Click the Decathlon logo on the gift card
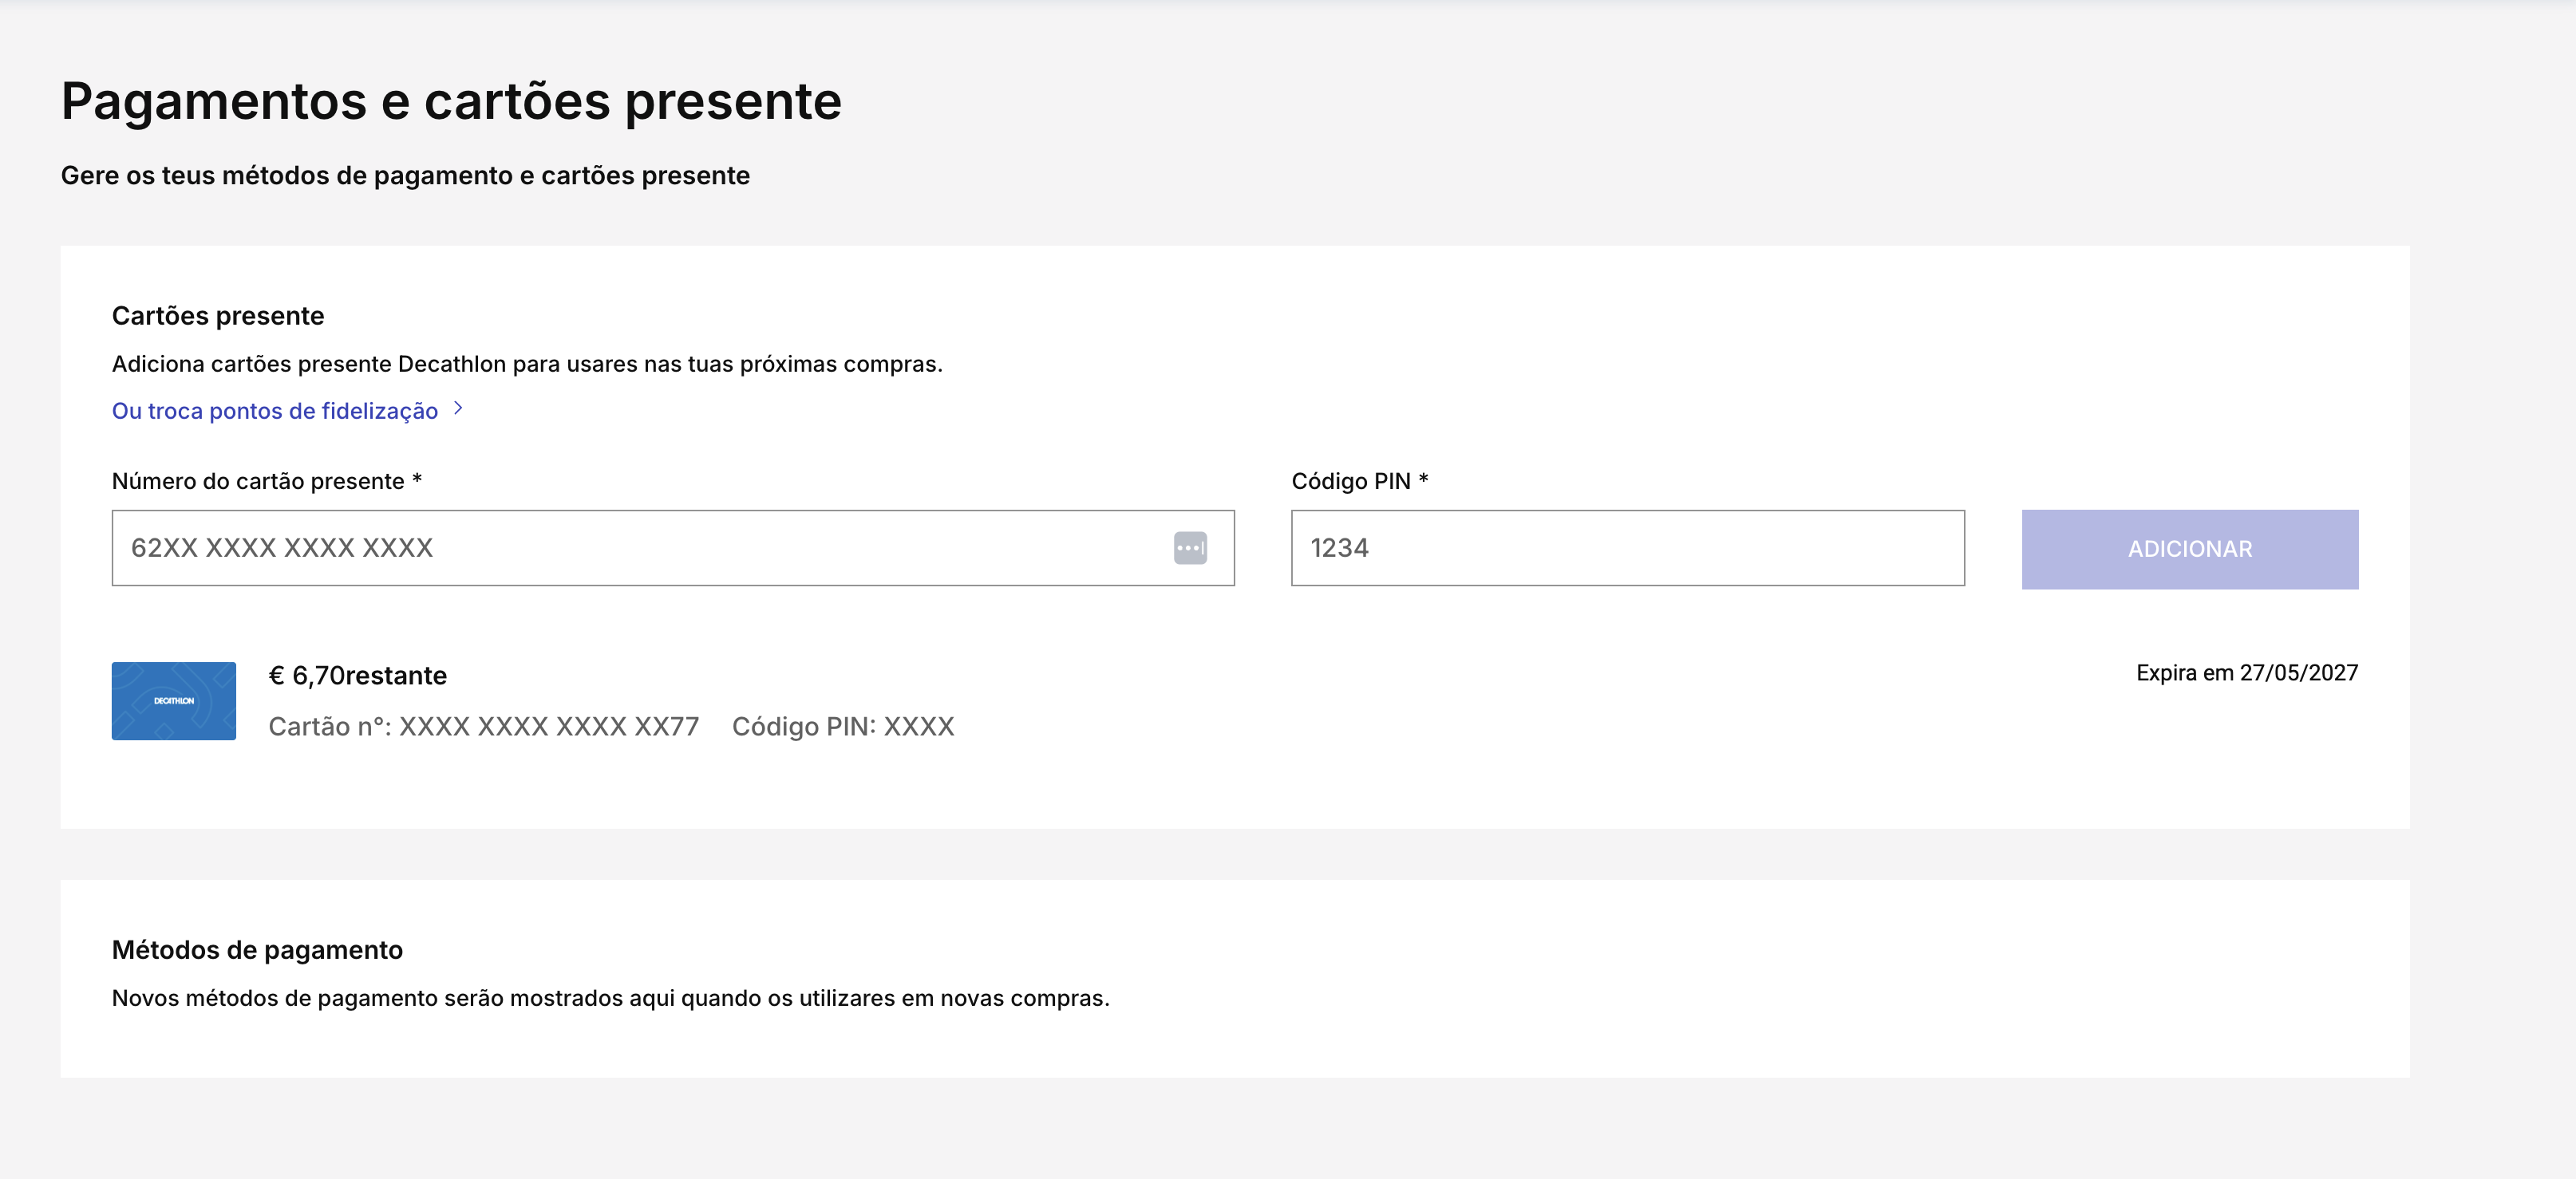This screenshot has width=2576, height=1179. tap(174, 700)
